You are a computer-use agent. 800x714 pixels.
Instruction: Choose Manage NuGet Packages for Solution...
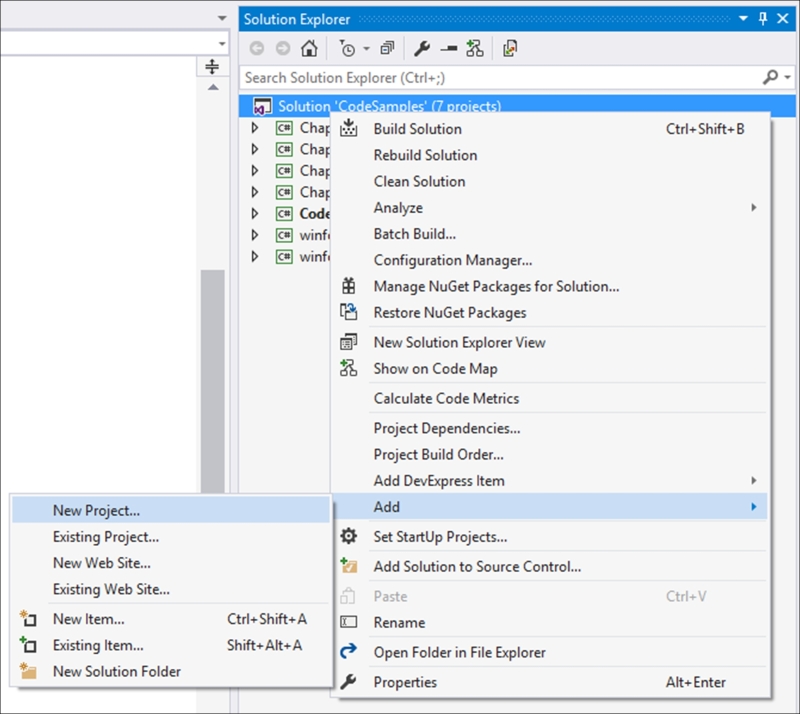[550, 287]
